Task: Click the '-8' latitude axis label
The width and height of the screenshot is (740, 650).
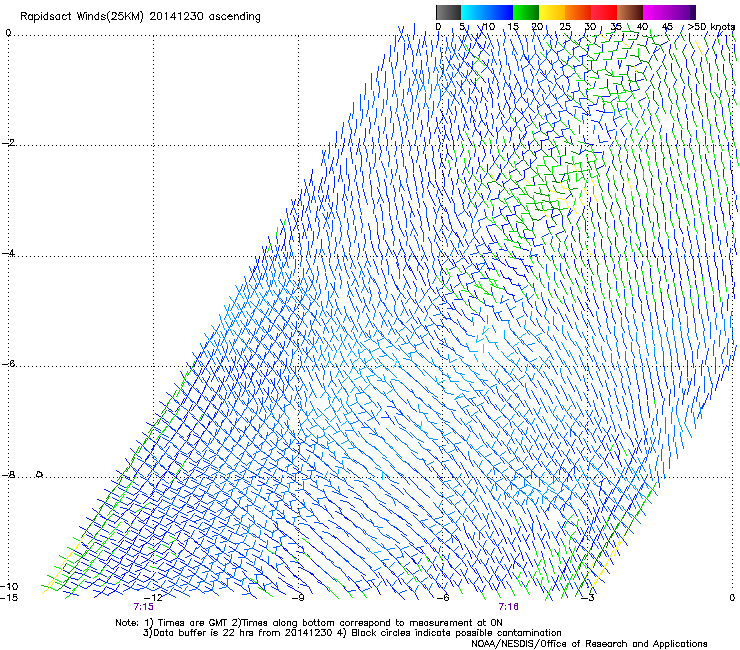Action: 8,474
